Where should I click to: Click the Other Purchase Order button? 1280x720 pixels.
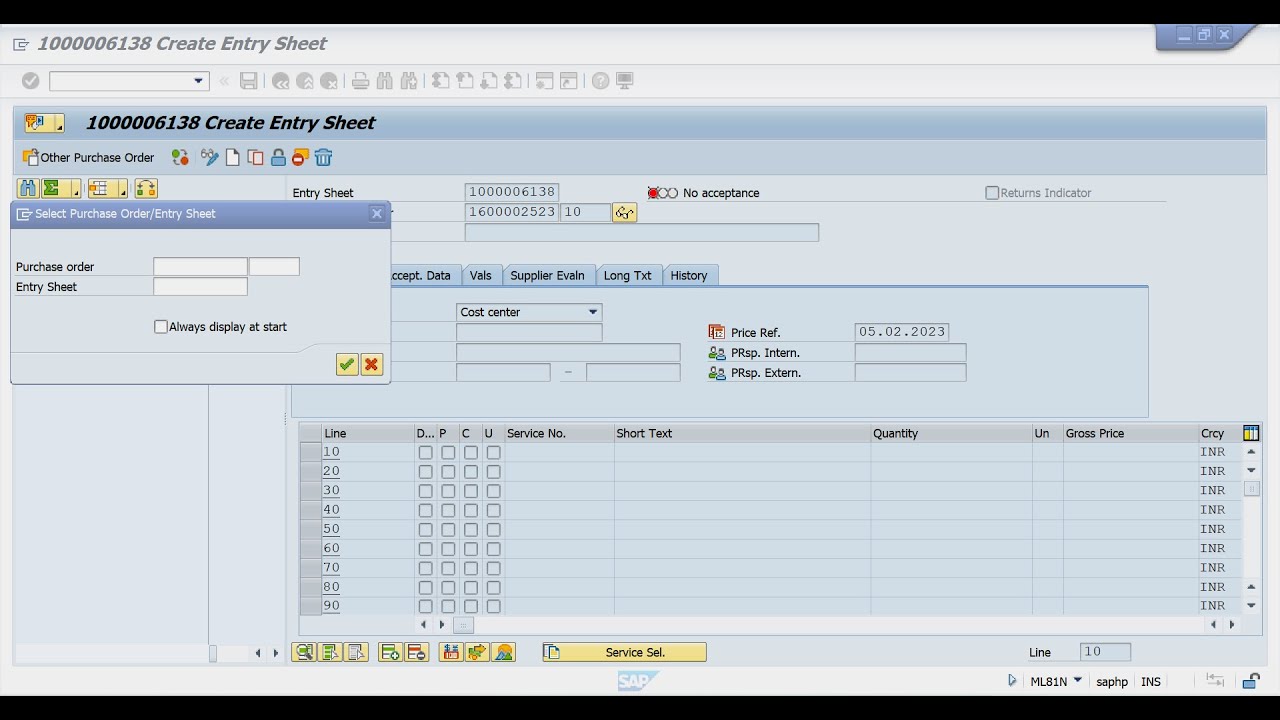[89, 157]
